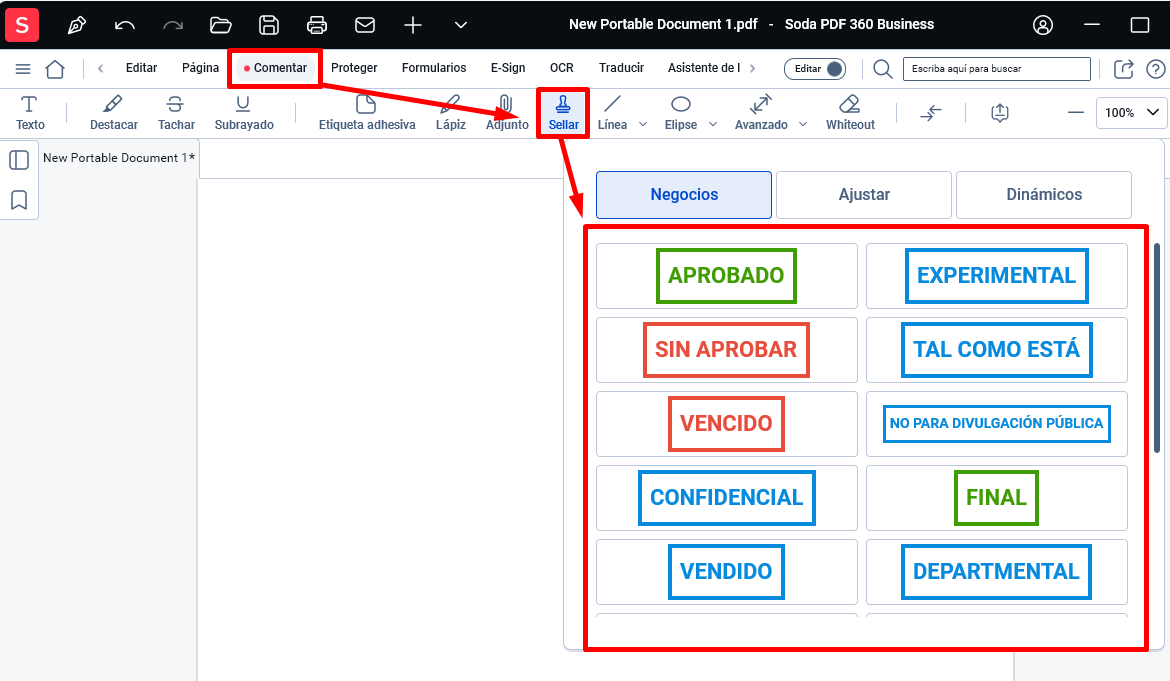This screenshot has height=681, width=1170.
Task: Save the document with the disk icon
Action: coord(269,25)
